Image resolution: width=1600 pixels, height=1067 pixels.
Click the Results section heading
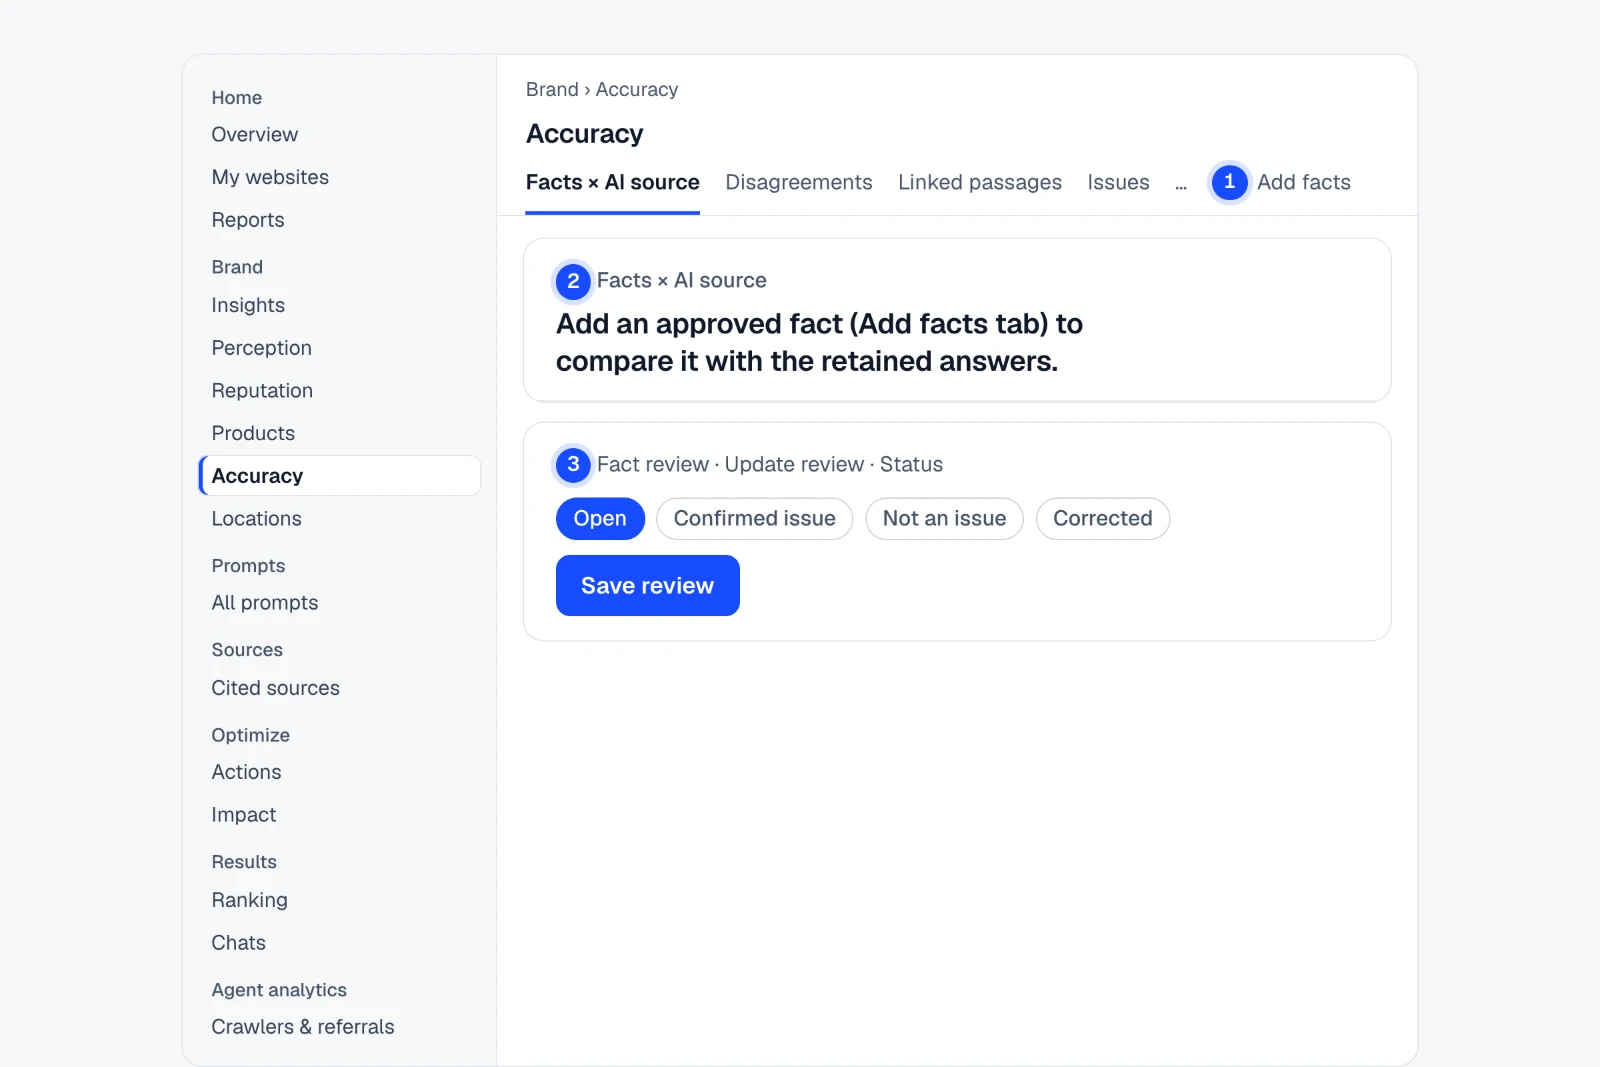point(244,862)
